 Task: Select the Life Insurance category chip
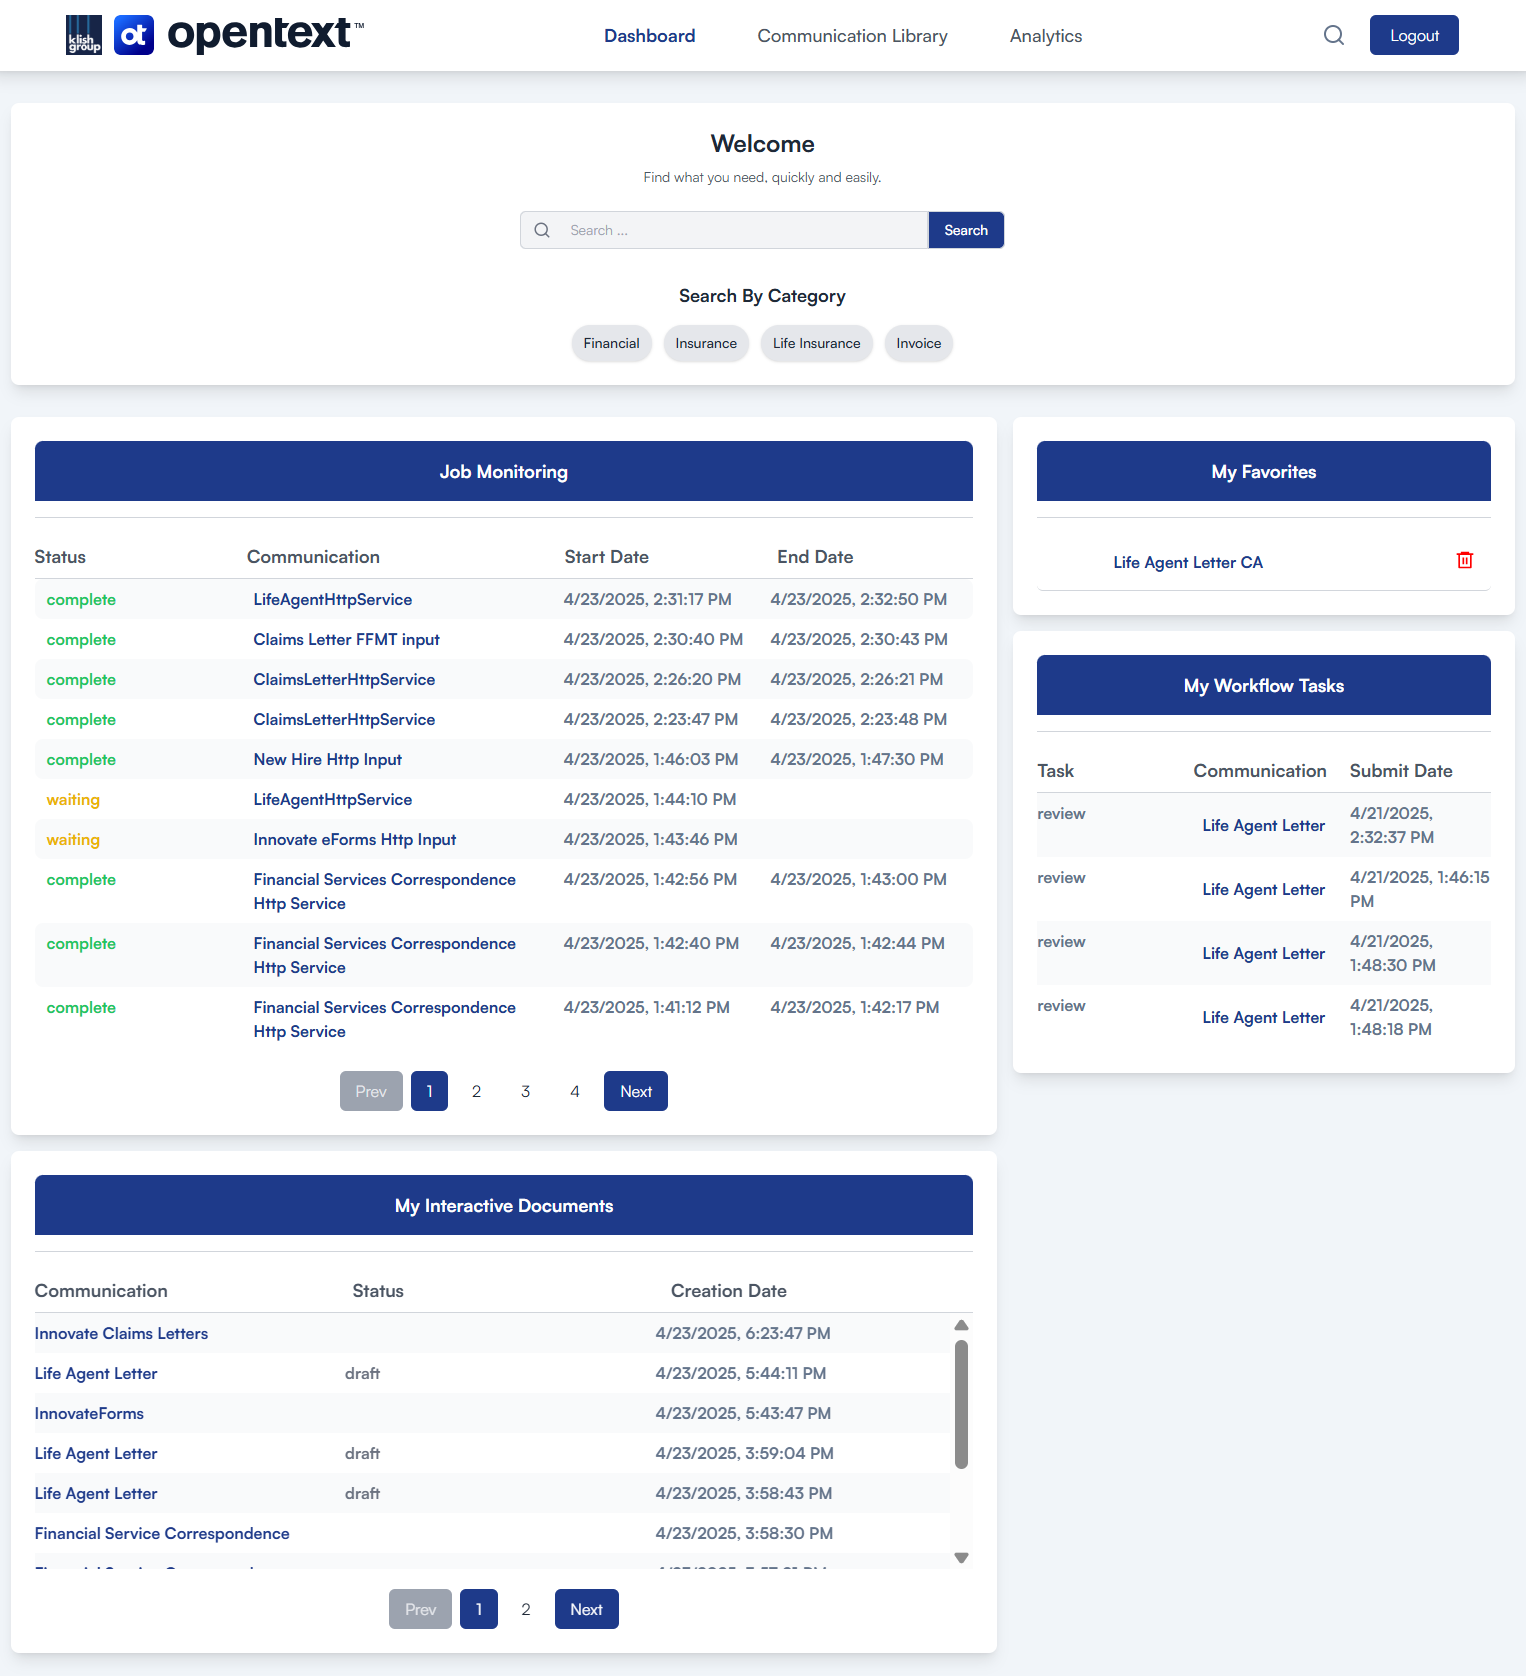[x=816, y=343]
